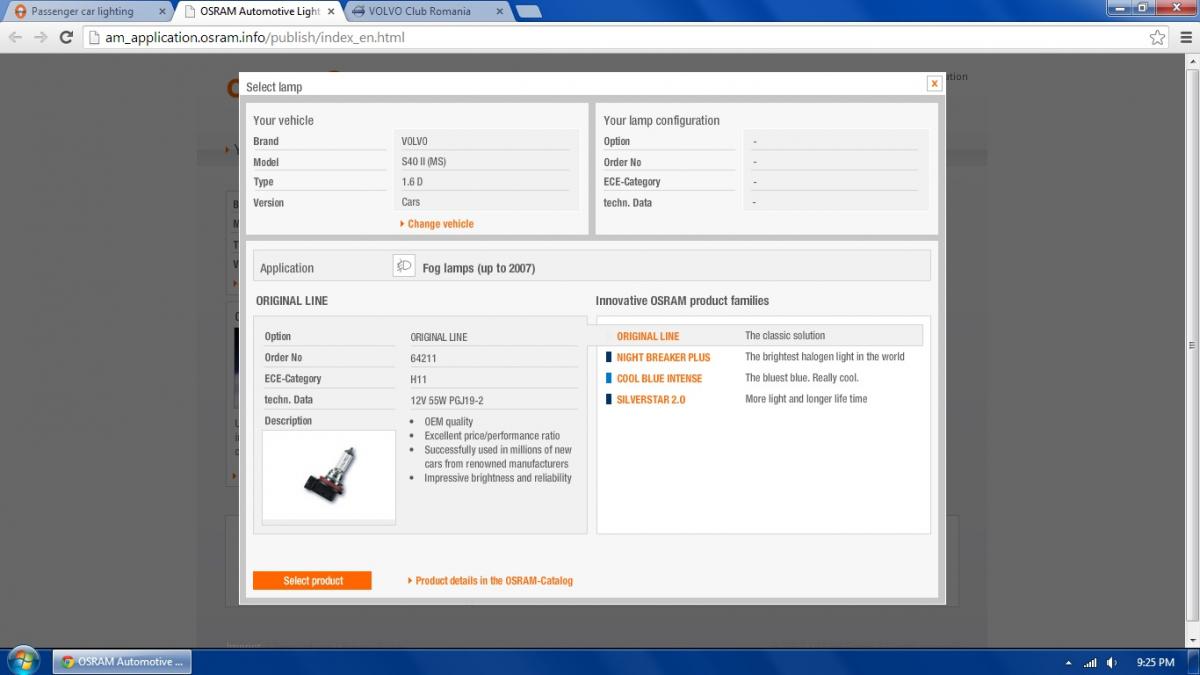Close the OSRAM Automotive Light tab
This screenshot has height=675, width=1200.
tap(331, 12)
